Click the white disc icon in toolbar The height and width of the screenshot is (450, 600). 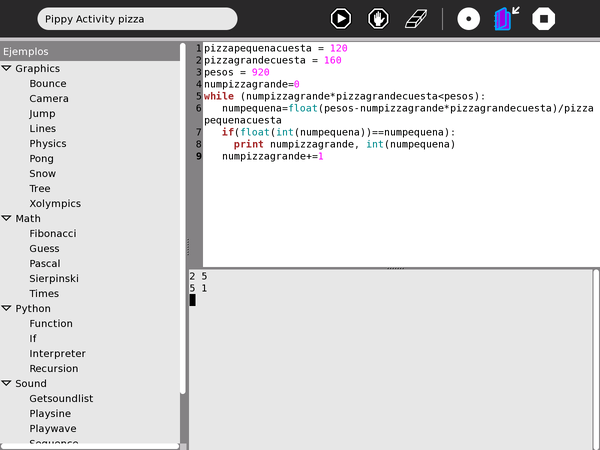coord(468,18)
